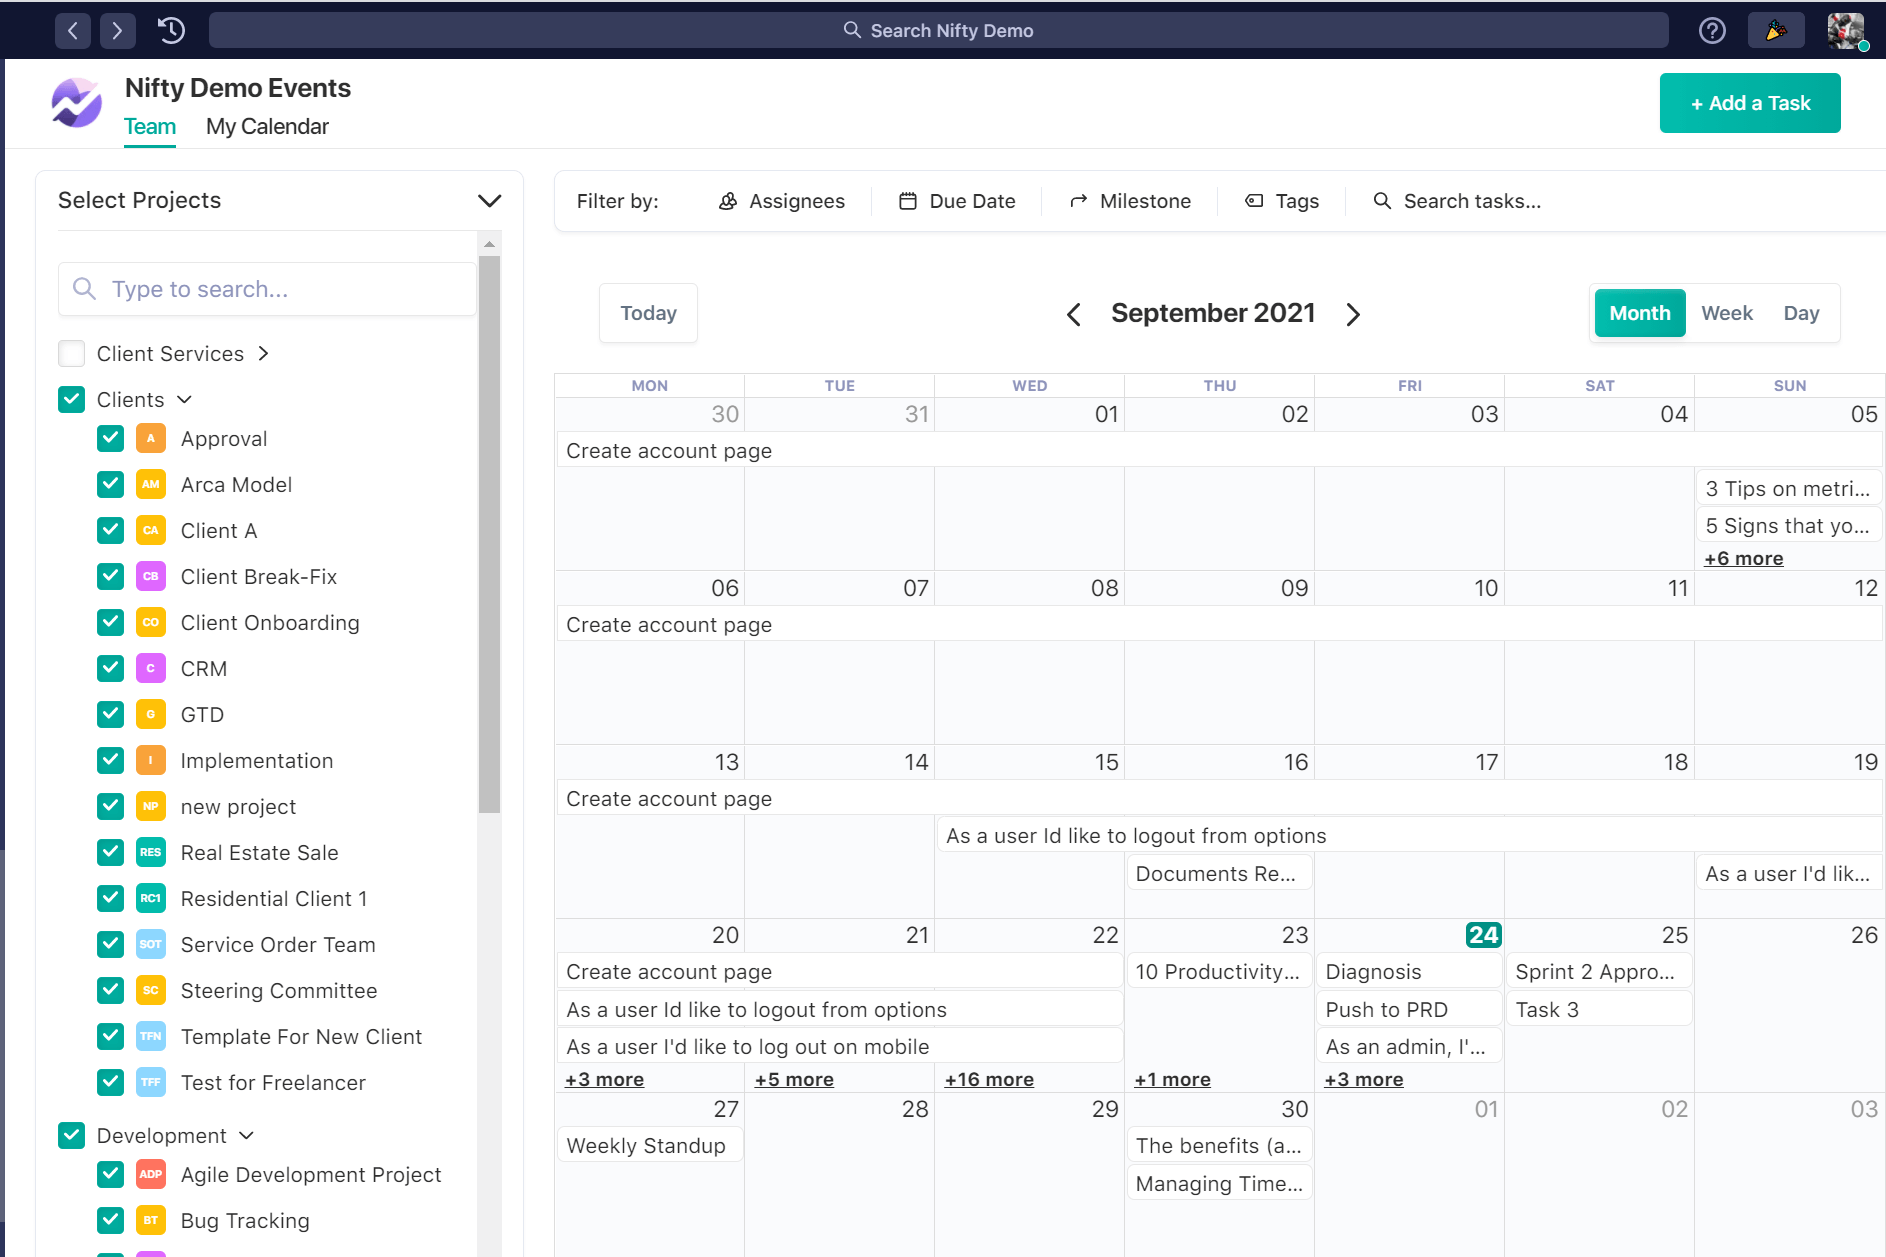The width and height of the screenshot is (1886, 1257).
Task: Uncheck the Approval project checkbox
Action: 111,439
